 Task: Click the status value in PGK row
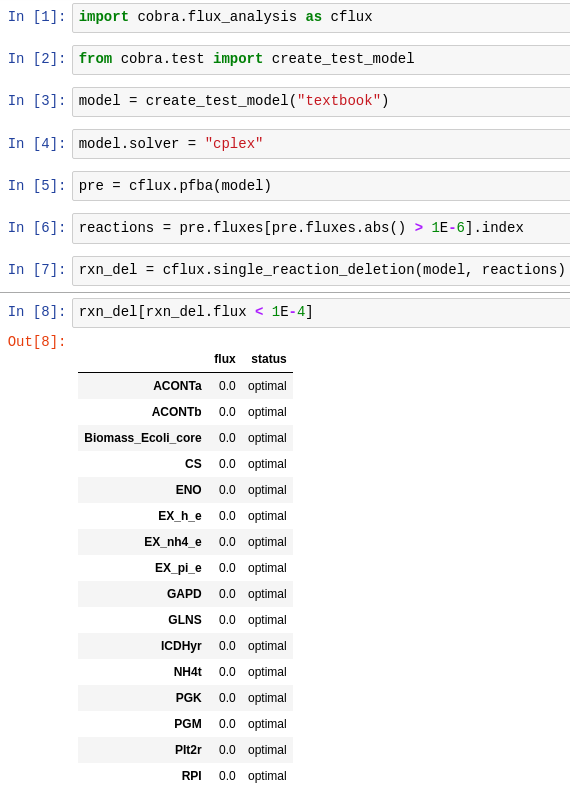point(267,698)
